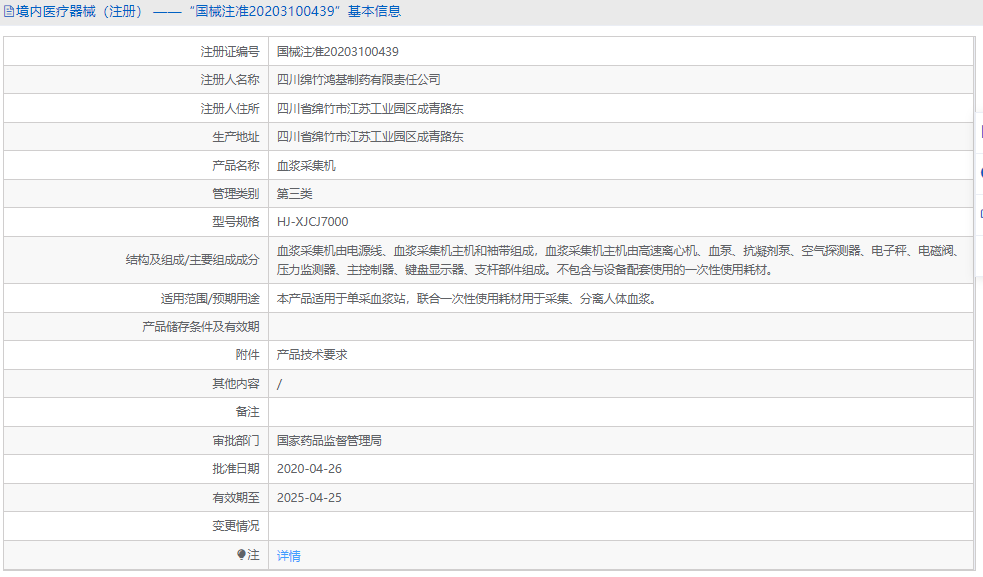The height and width of the screenshot is (577, 983).
Task: Select registration number value 国械注准20203100439
Action: point(337,51)
